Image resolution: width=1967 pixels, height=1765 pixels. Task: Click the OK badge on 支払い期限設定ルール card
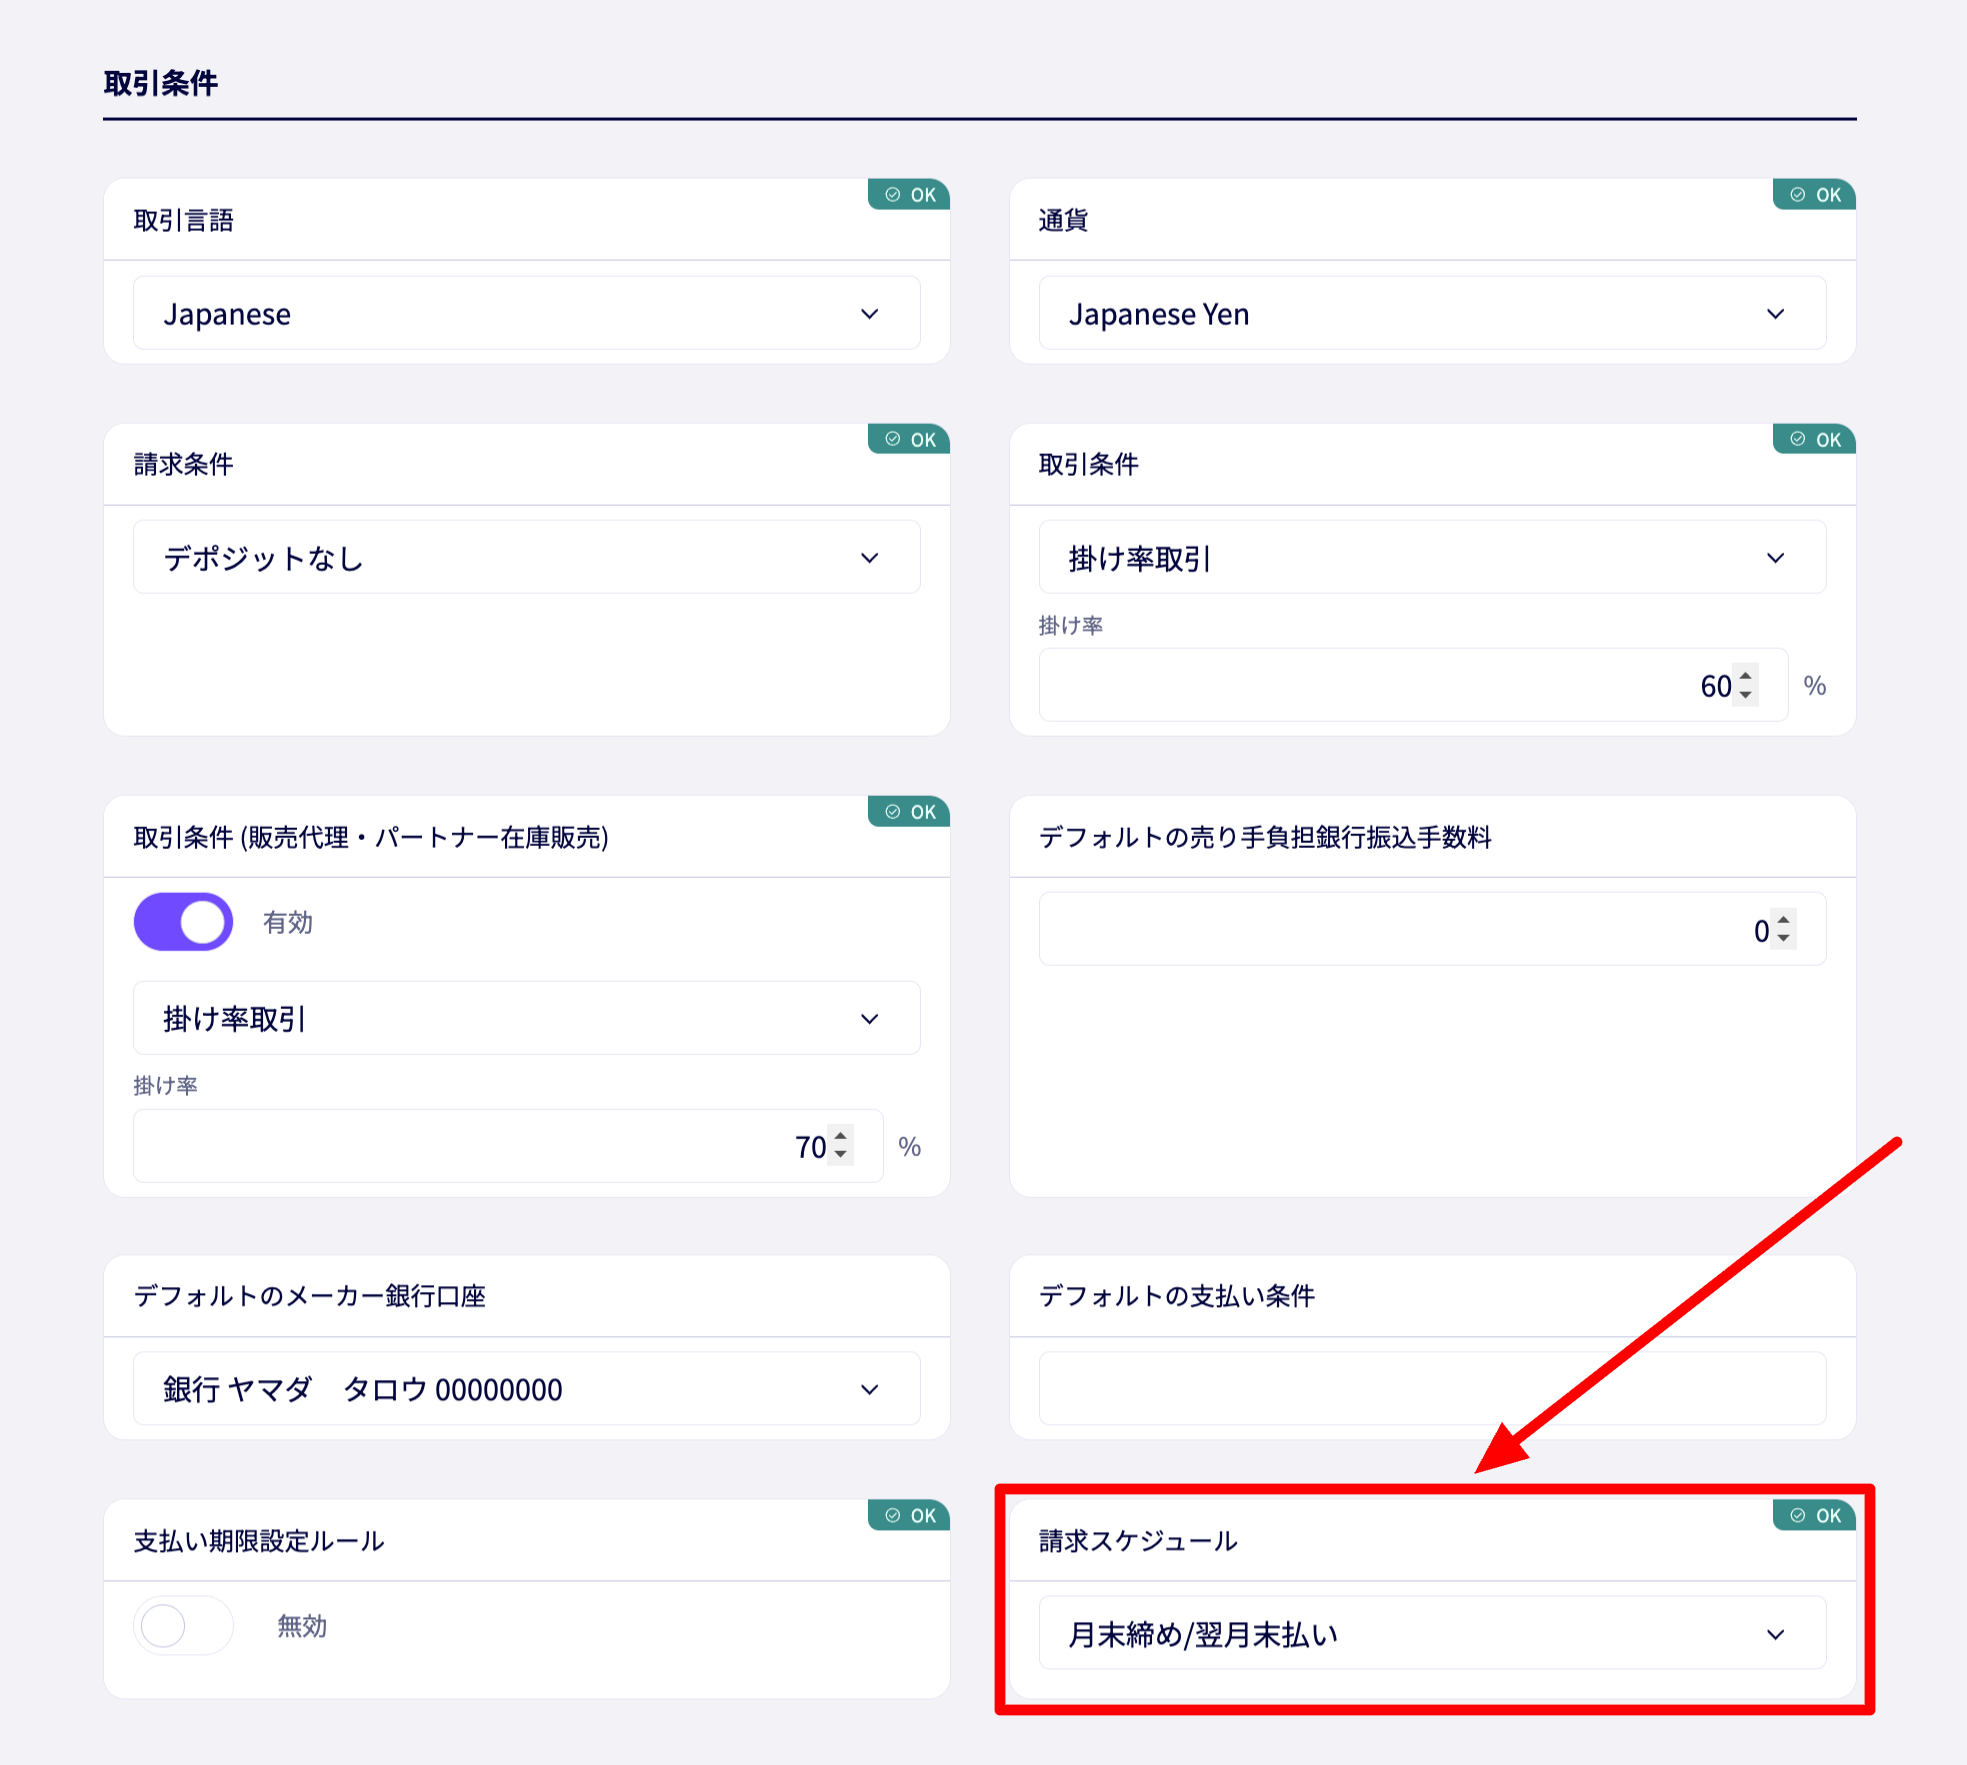pyautogui.click(x=908, y=1515)
